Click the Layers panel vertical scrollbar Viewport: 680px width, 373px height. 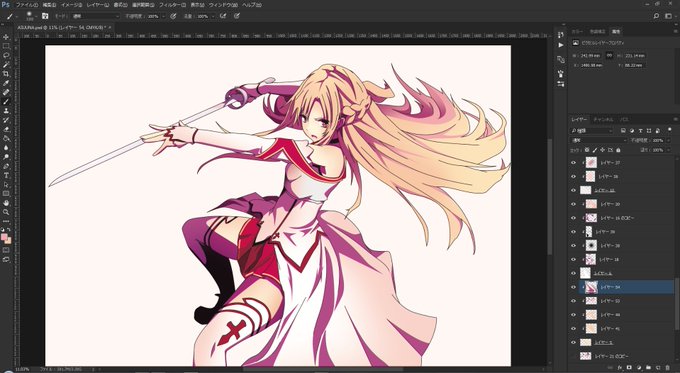(x=676, y=304)
